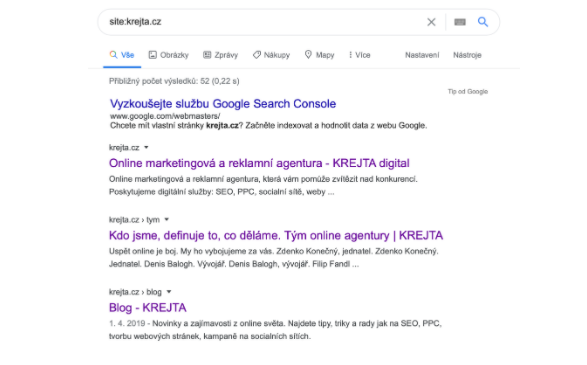Image resolution: width=587 pixels, height=365 pixels.
Task: Switch to the Nákupy tab
Action: [271, 55]
